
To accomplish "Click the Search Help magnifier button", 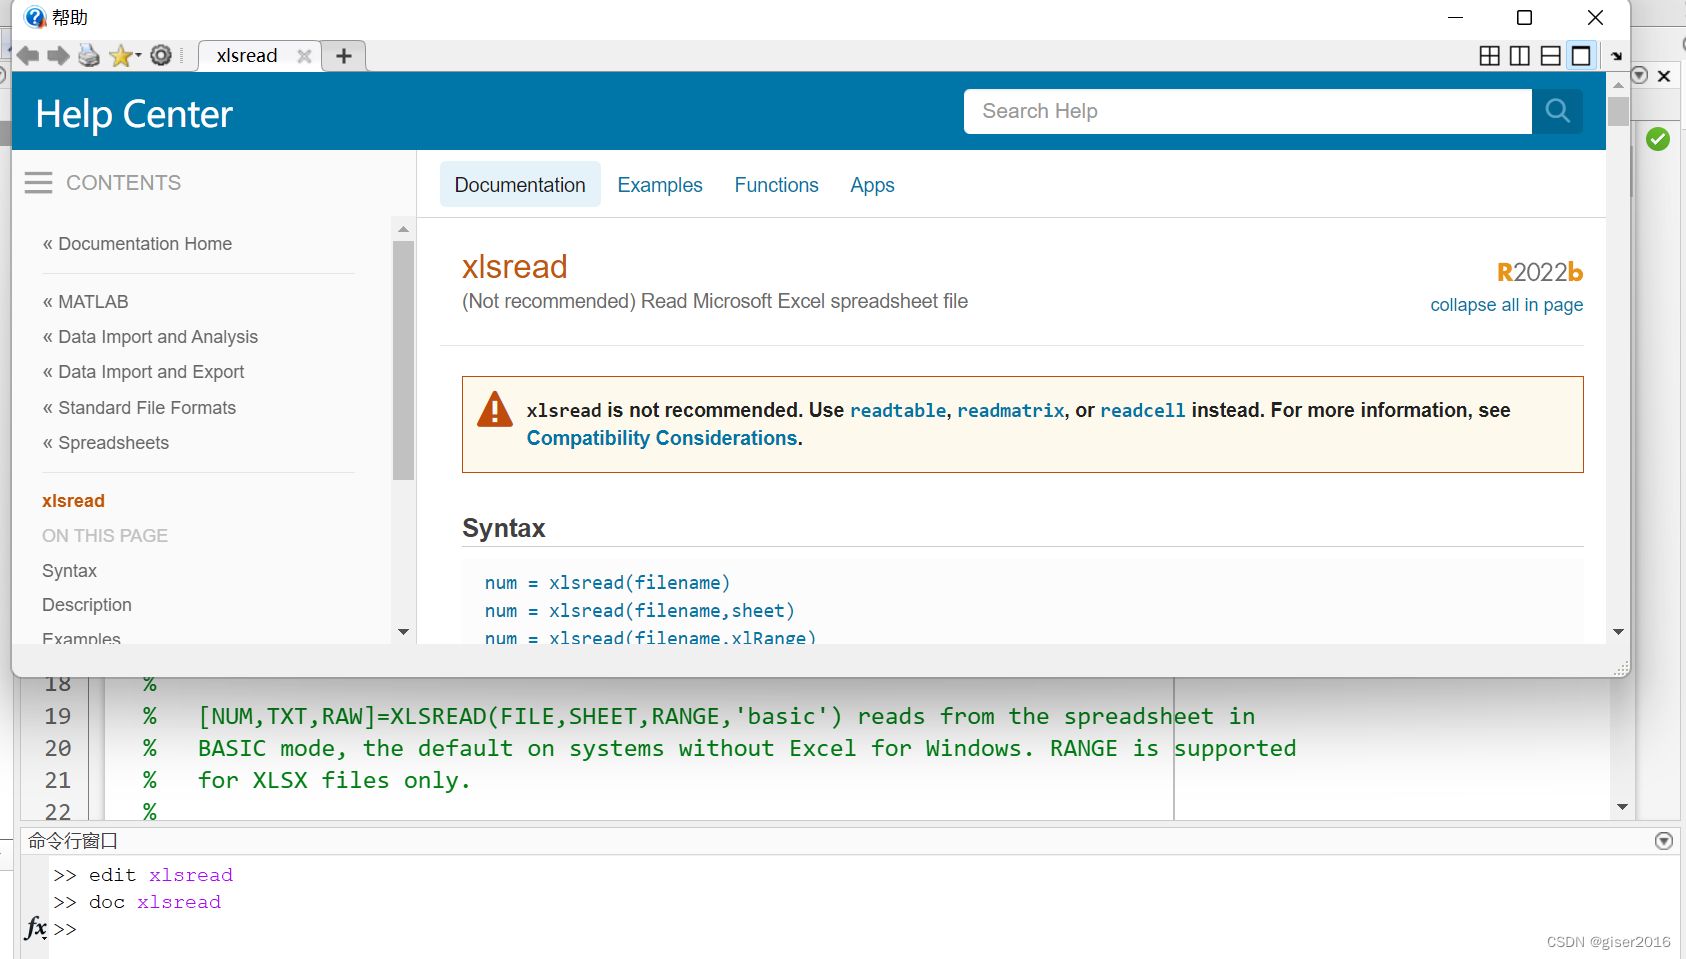I will click(1557, 111).
